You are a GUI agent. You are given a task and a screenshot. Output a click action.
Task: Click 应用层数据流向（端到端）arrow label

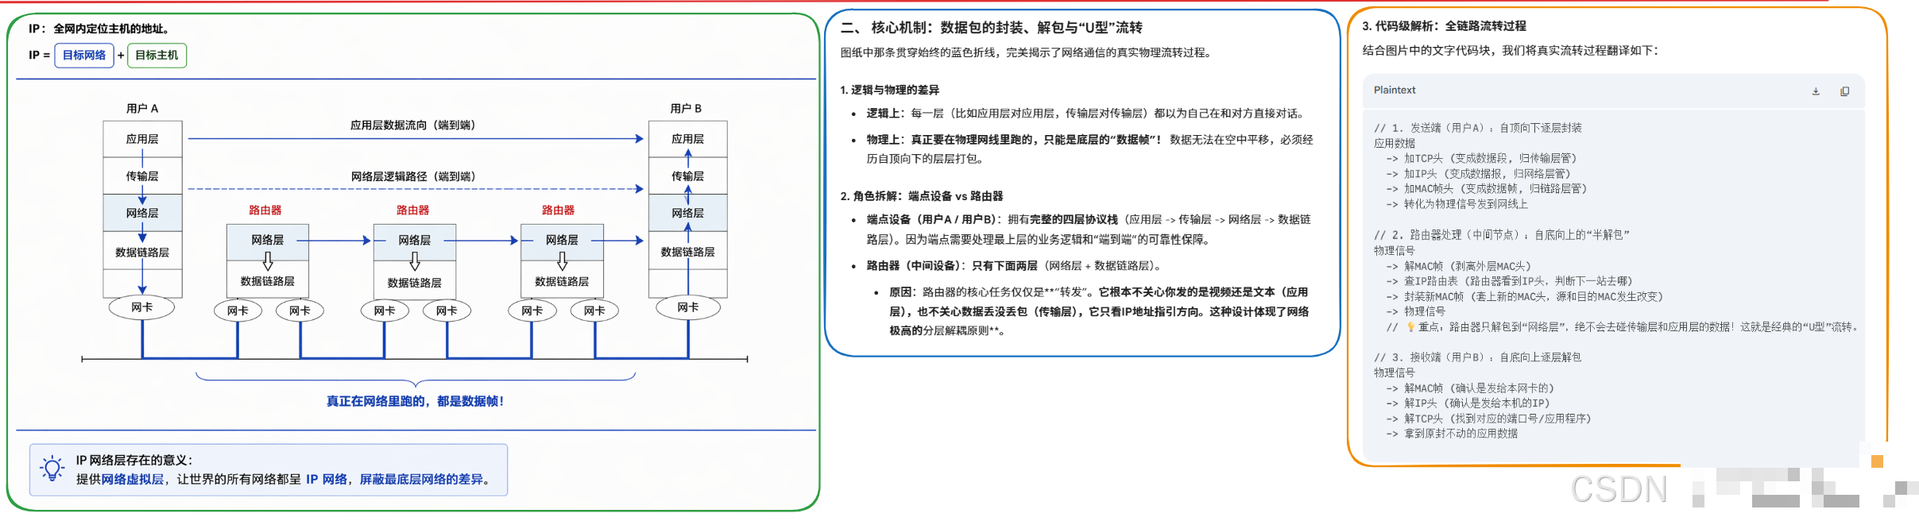[x=413, y=125]
